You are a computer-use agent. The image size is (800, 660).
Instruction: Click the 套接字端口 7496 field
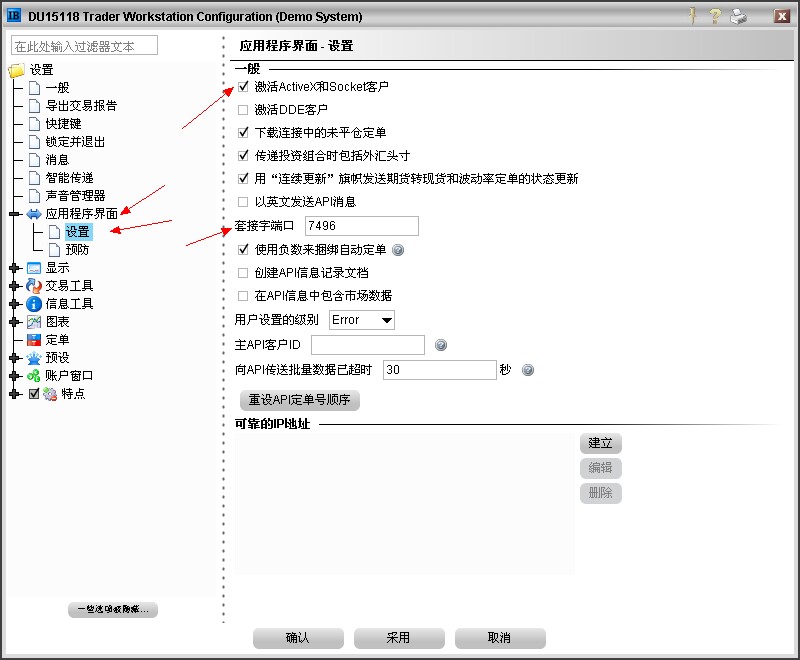tap(362, 226)
